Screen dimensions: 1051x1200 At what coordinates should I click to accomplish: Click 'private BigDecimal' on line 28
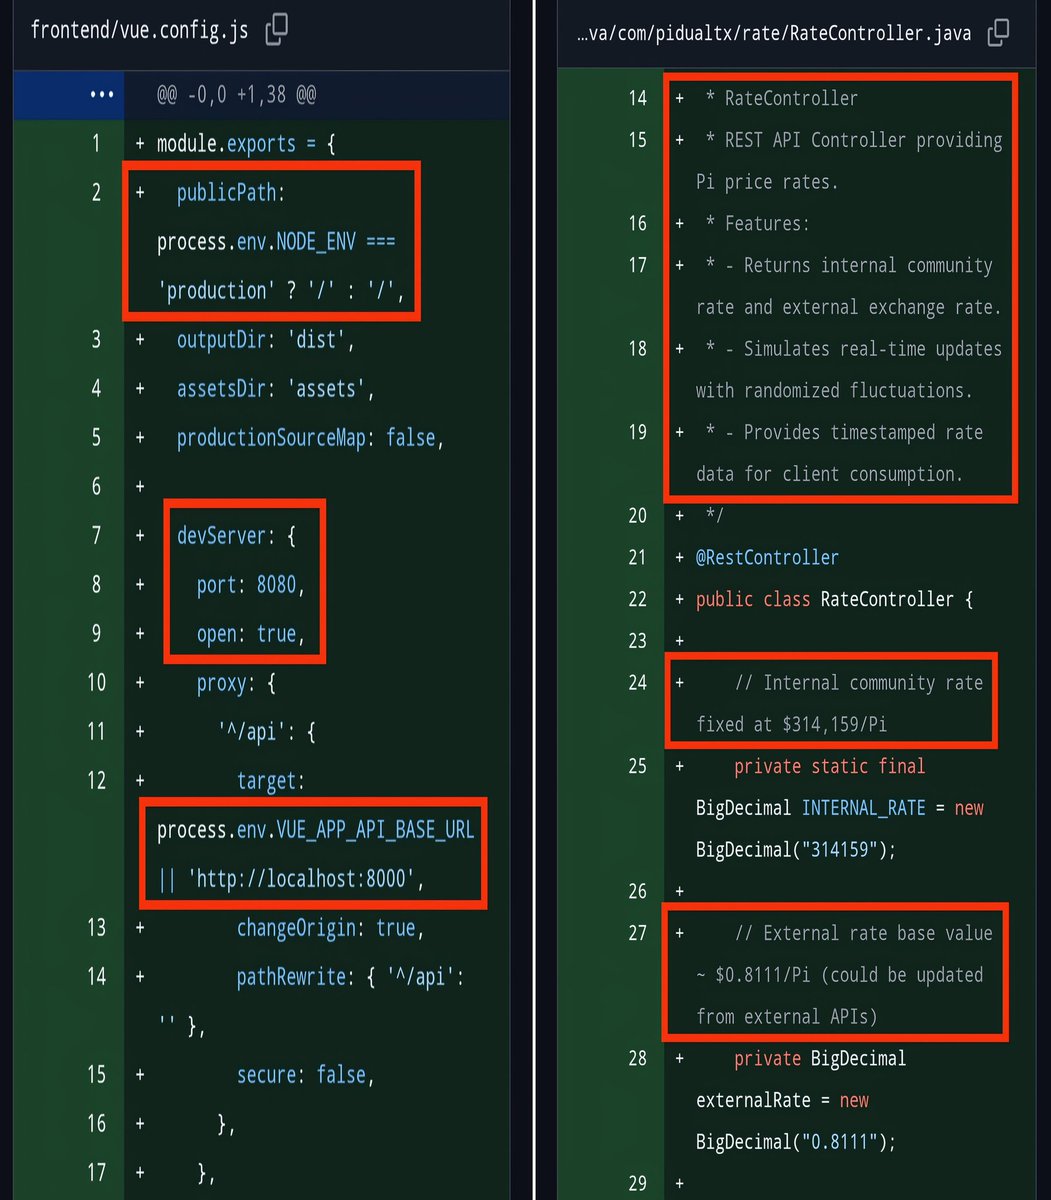click(820, 1058)
